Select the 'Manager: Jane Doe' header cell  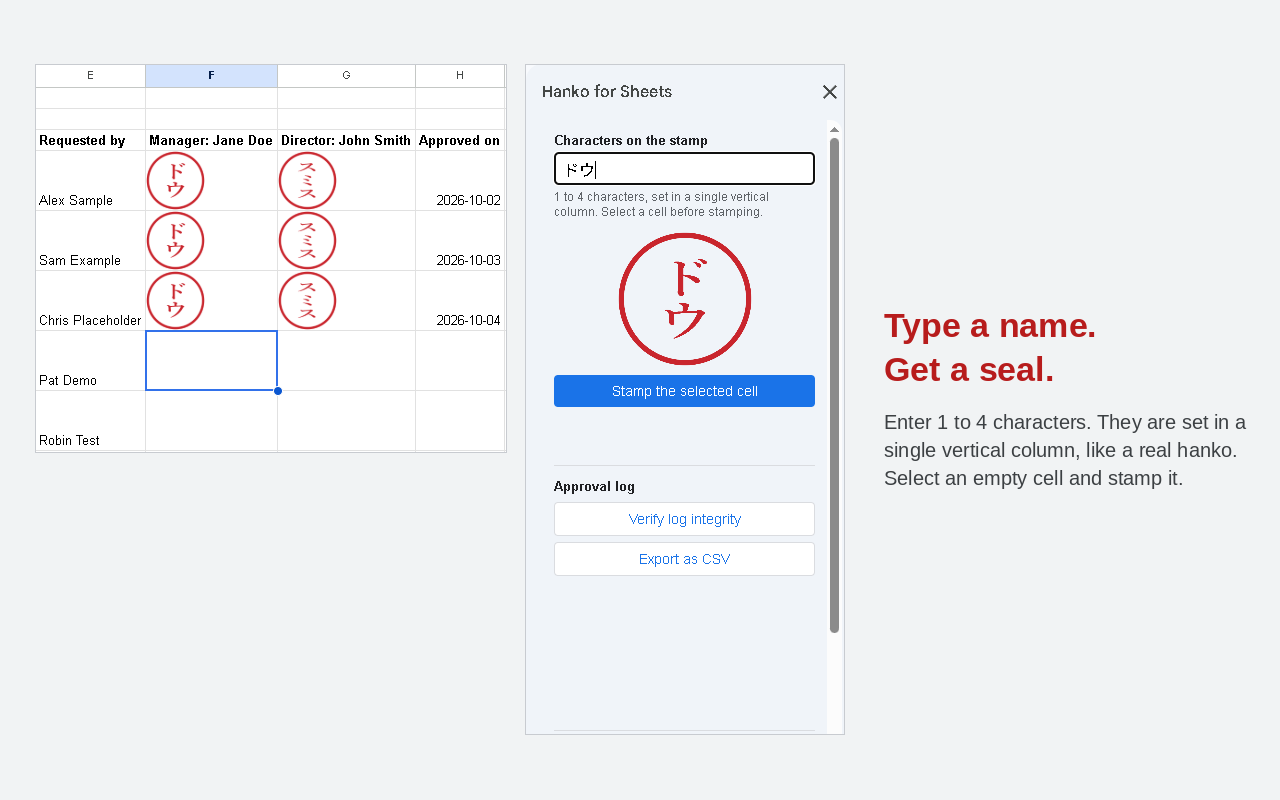pos(211,140)
